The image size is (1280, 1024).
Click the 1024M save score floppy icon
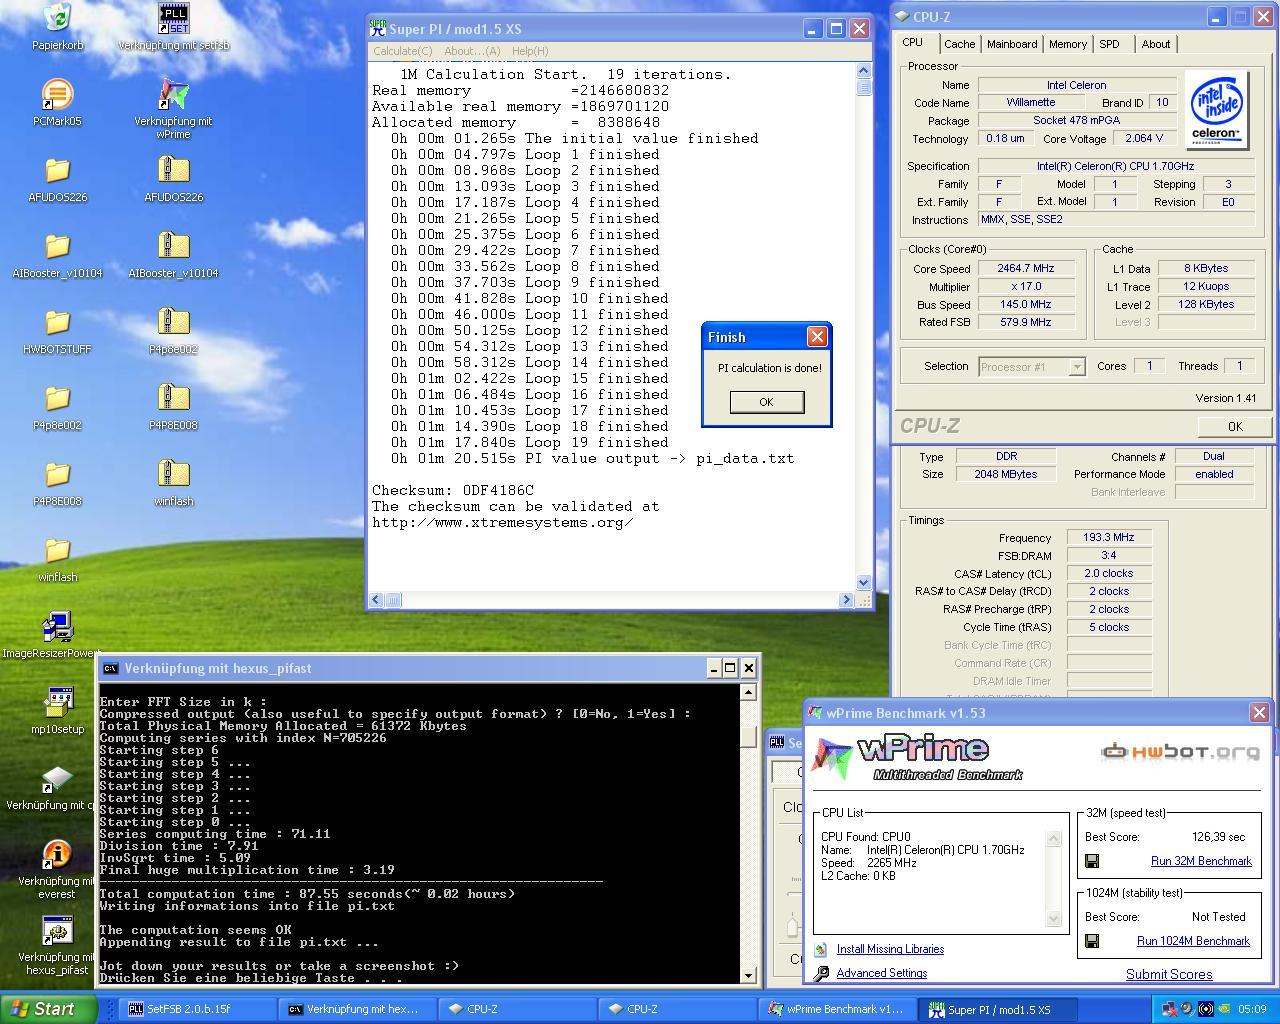(x=1092, y=941)
